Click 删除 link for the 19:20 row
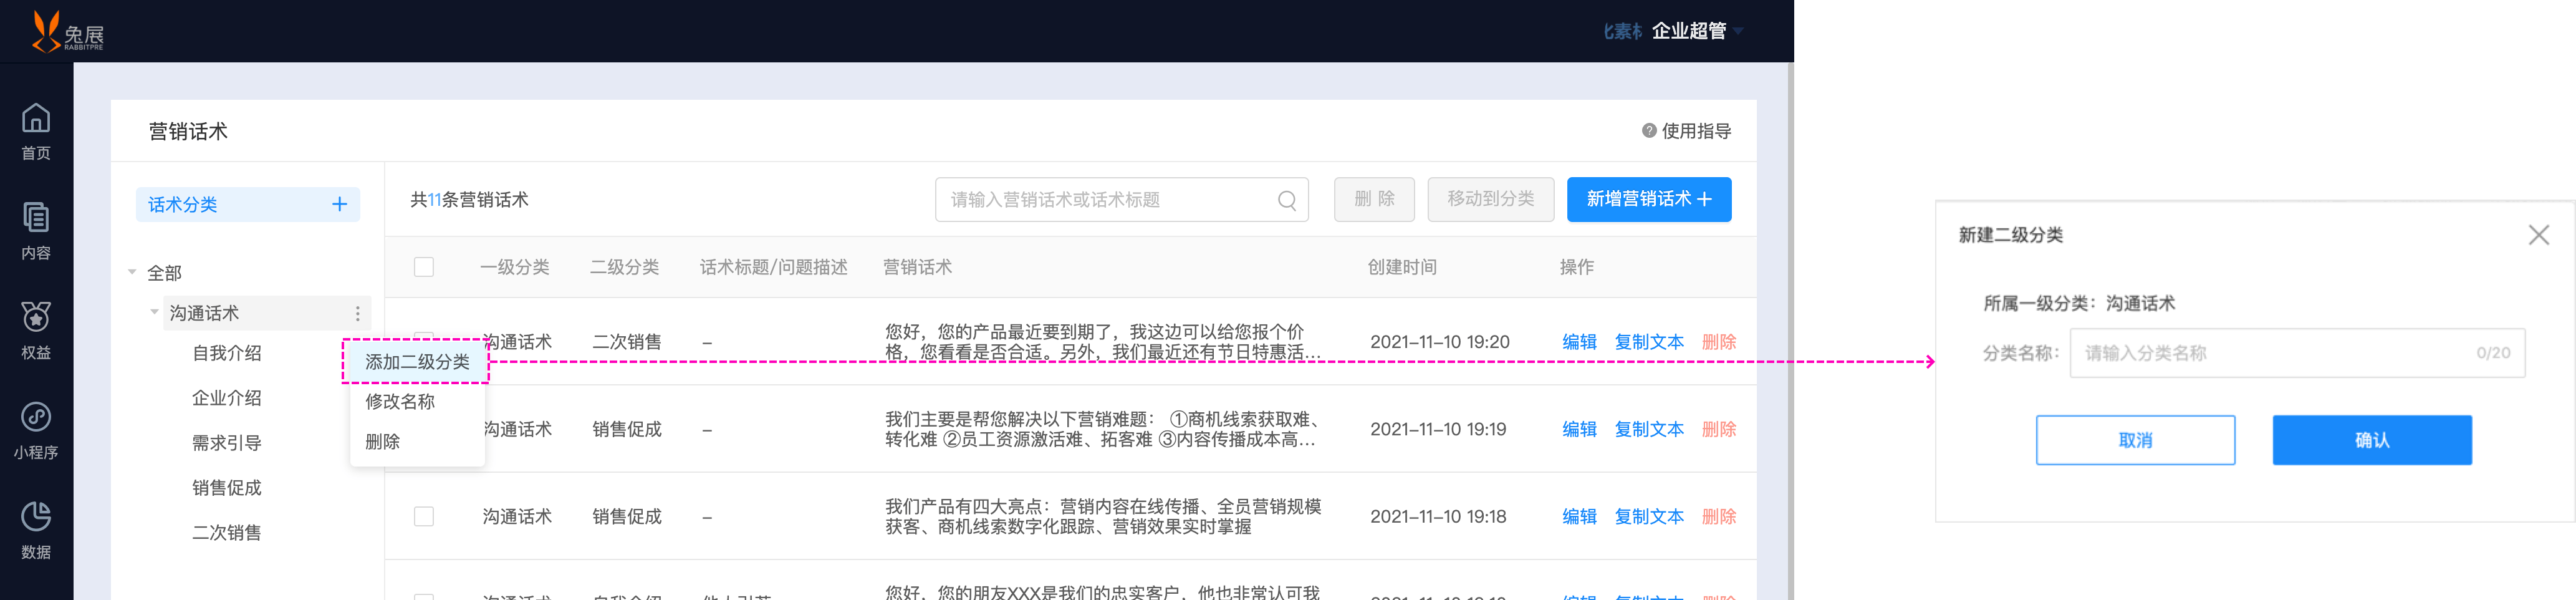This screenshot has height=600, width=2576. click(x=1719, y=342)
